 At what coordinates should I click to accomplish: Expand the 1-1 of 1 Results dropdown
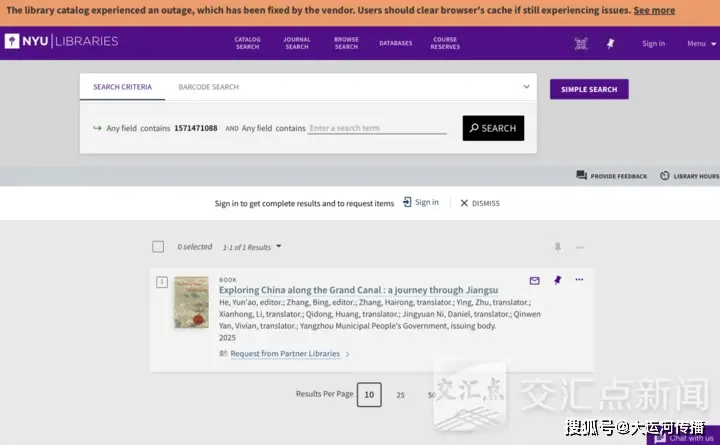click(x=278, y=247)
